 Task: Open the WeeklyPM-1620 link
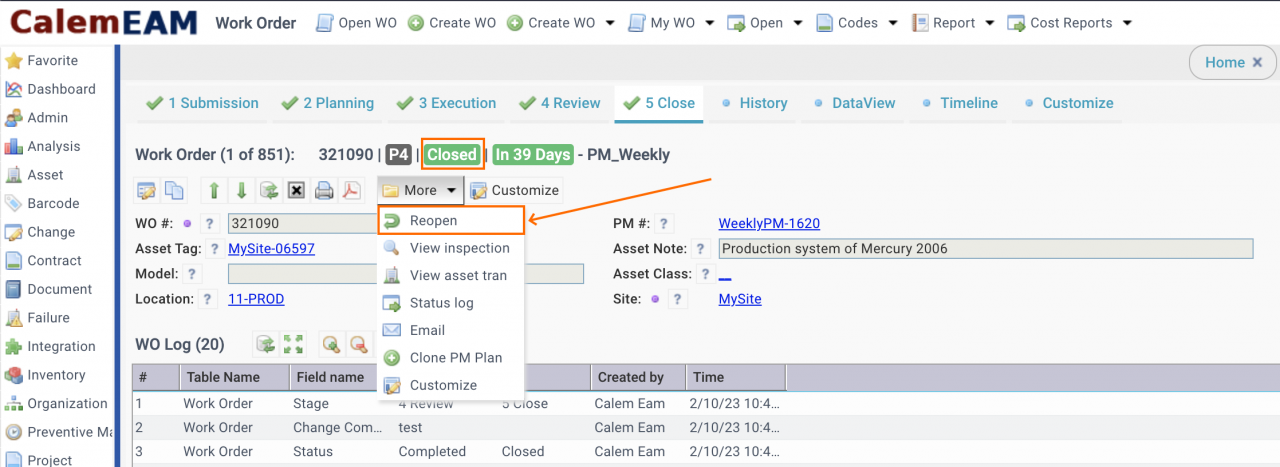click(x=768, y=223)
